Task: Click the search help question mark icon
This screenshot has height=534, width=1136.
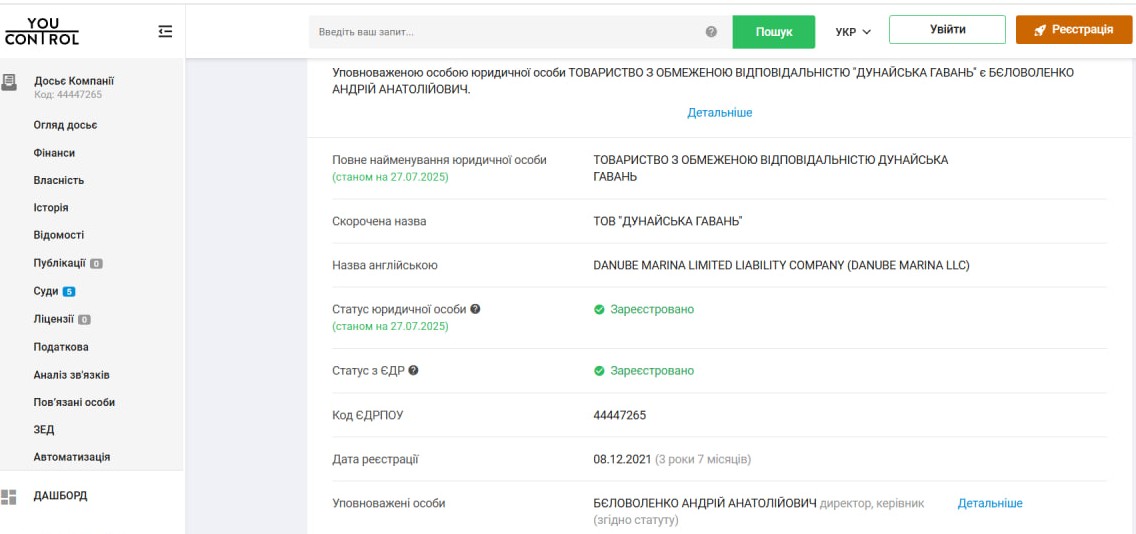Action: (x=711, y=32)
